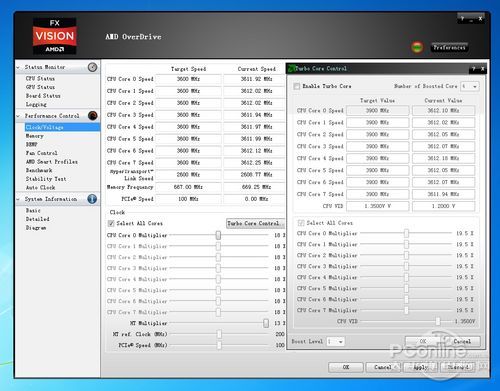
Task: Open the Board Status page
Action: point(43,96)
